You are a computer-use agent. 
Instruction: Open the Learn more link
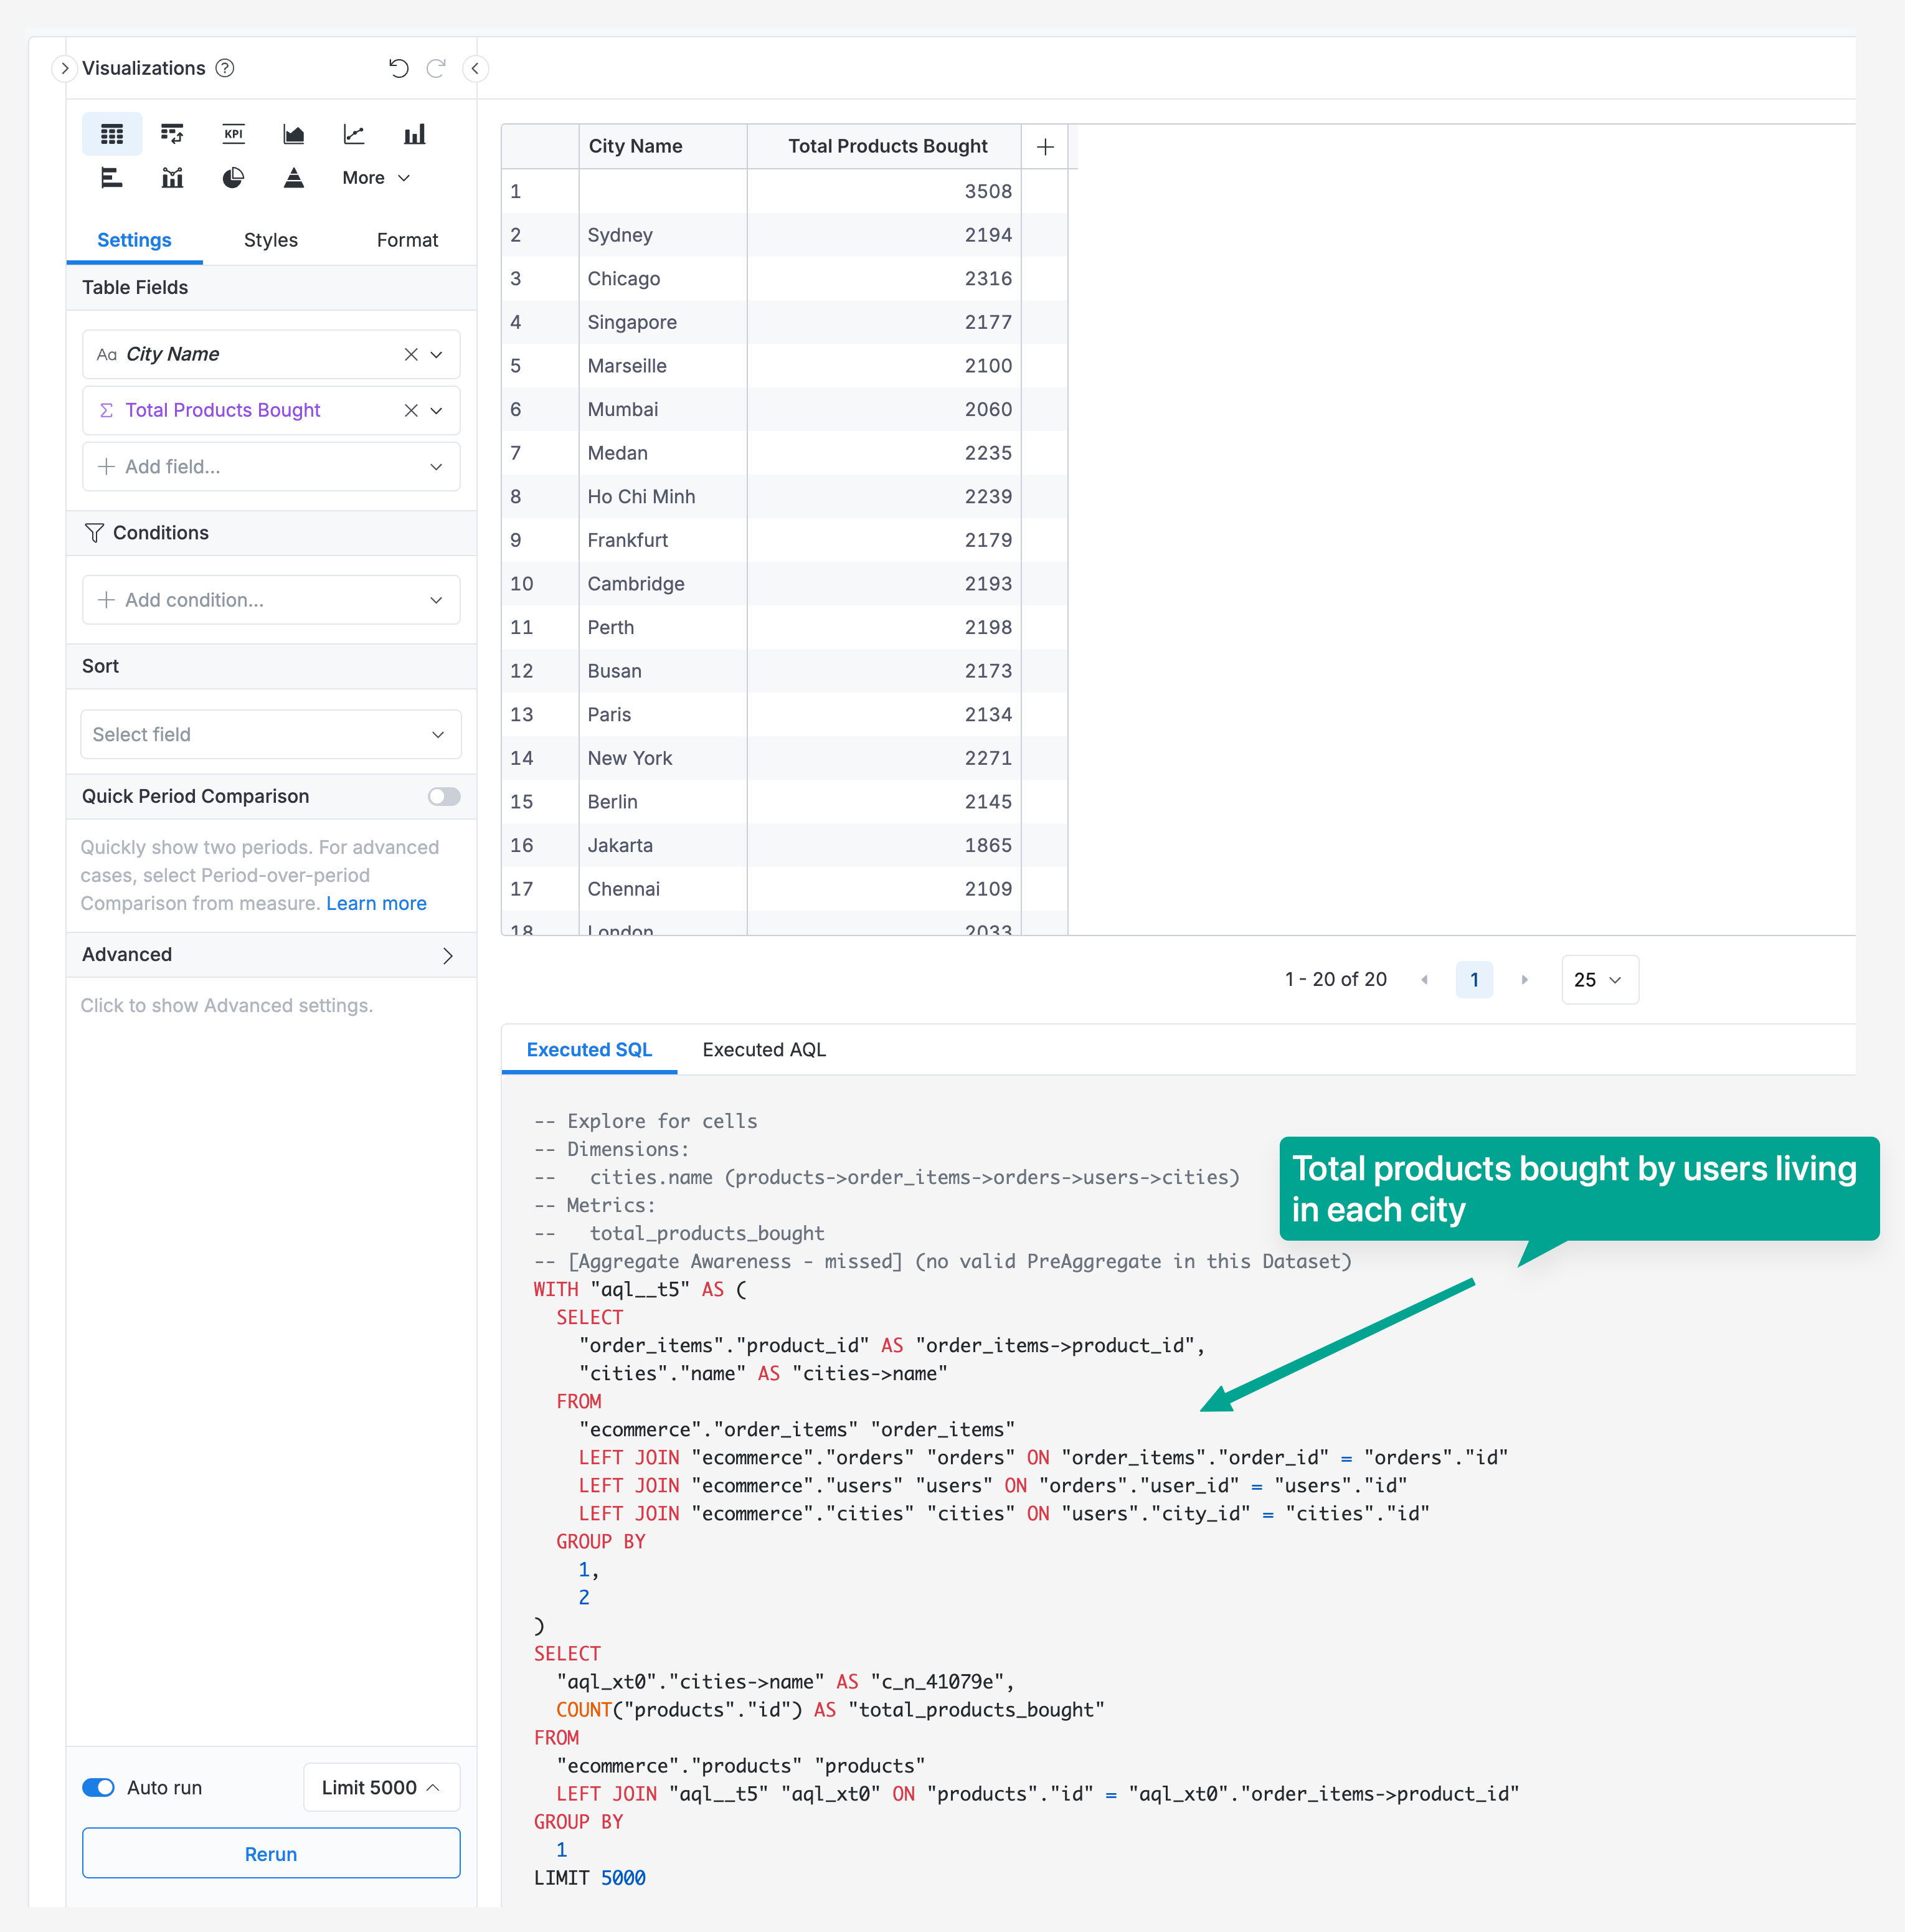(x=376, y=903)
